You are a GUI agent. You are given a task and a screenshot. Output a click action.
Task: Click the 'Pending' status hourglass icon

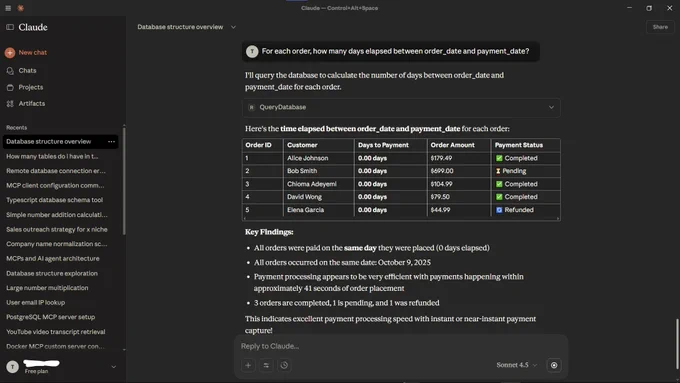(x=498, y=171)
